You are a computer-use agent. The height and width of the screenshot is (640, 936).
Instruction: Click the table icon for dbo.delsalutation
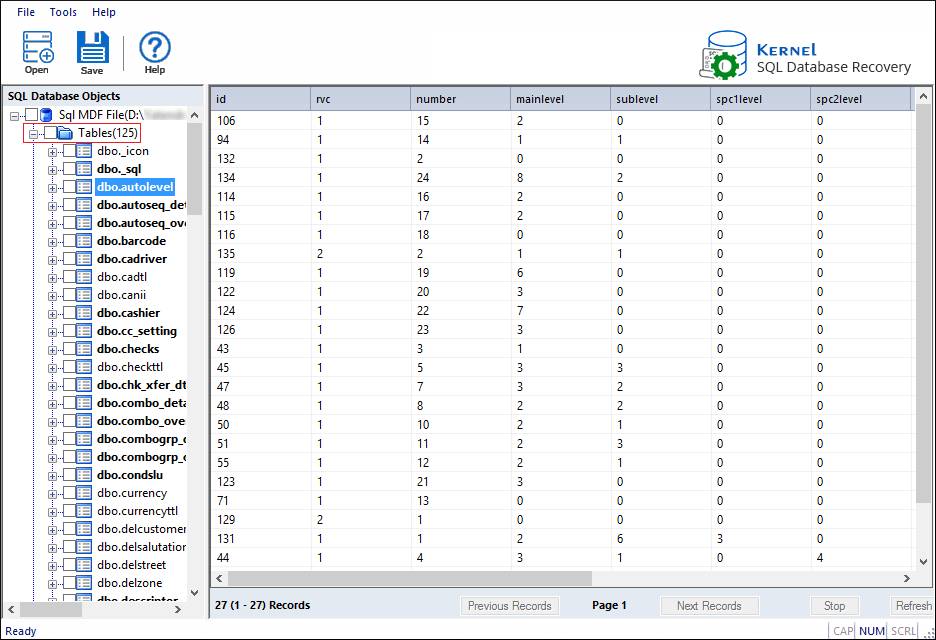point(84,547)
